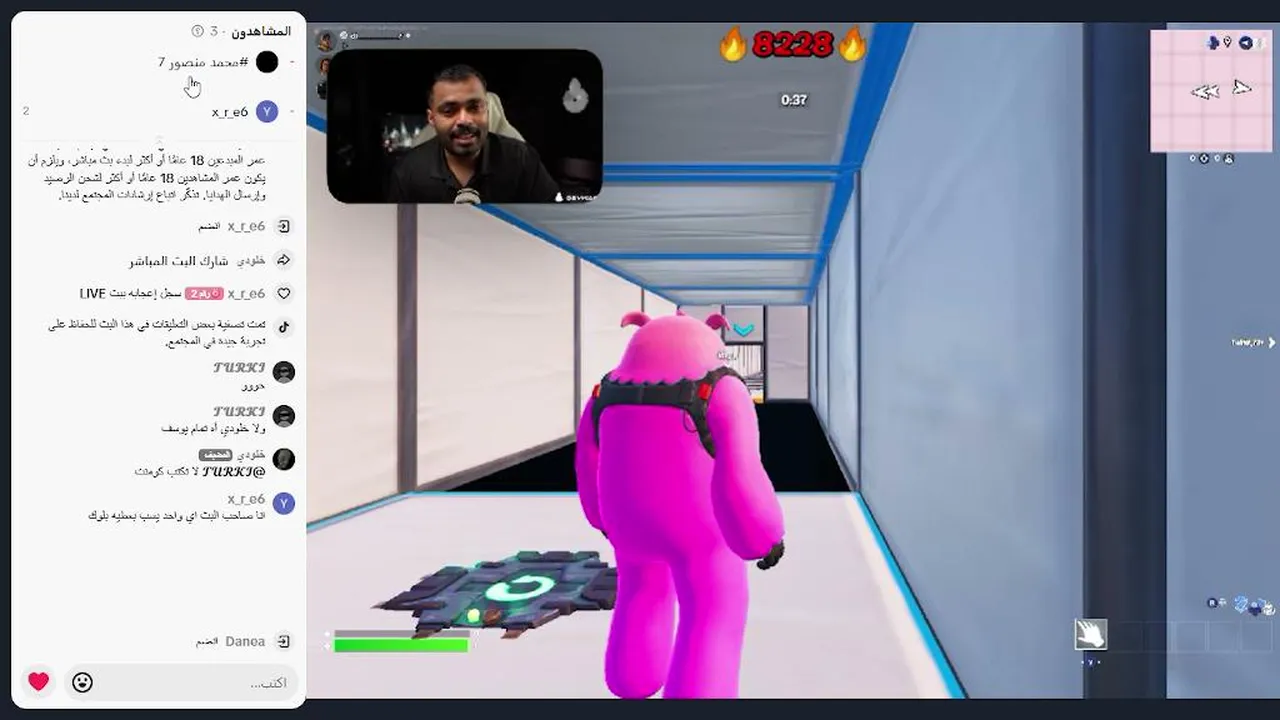Click the join icon beside x_r_e6 joined notice

(284, 227)
